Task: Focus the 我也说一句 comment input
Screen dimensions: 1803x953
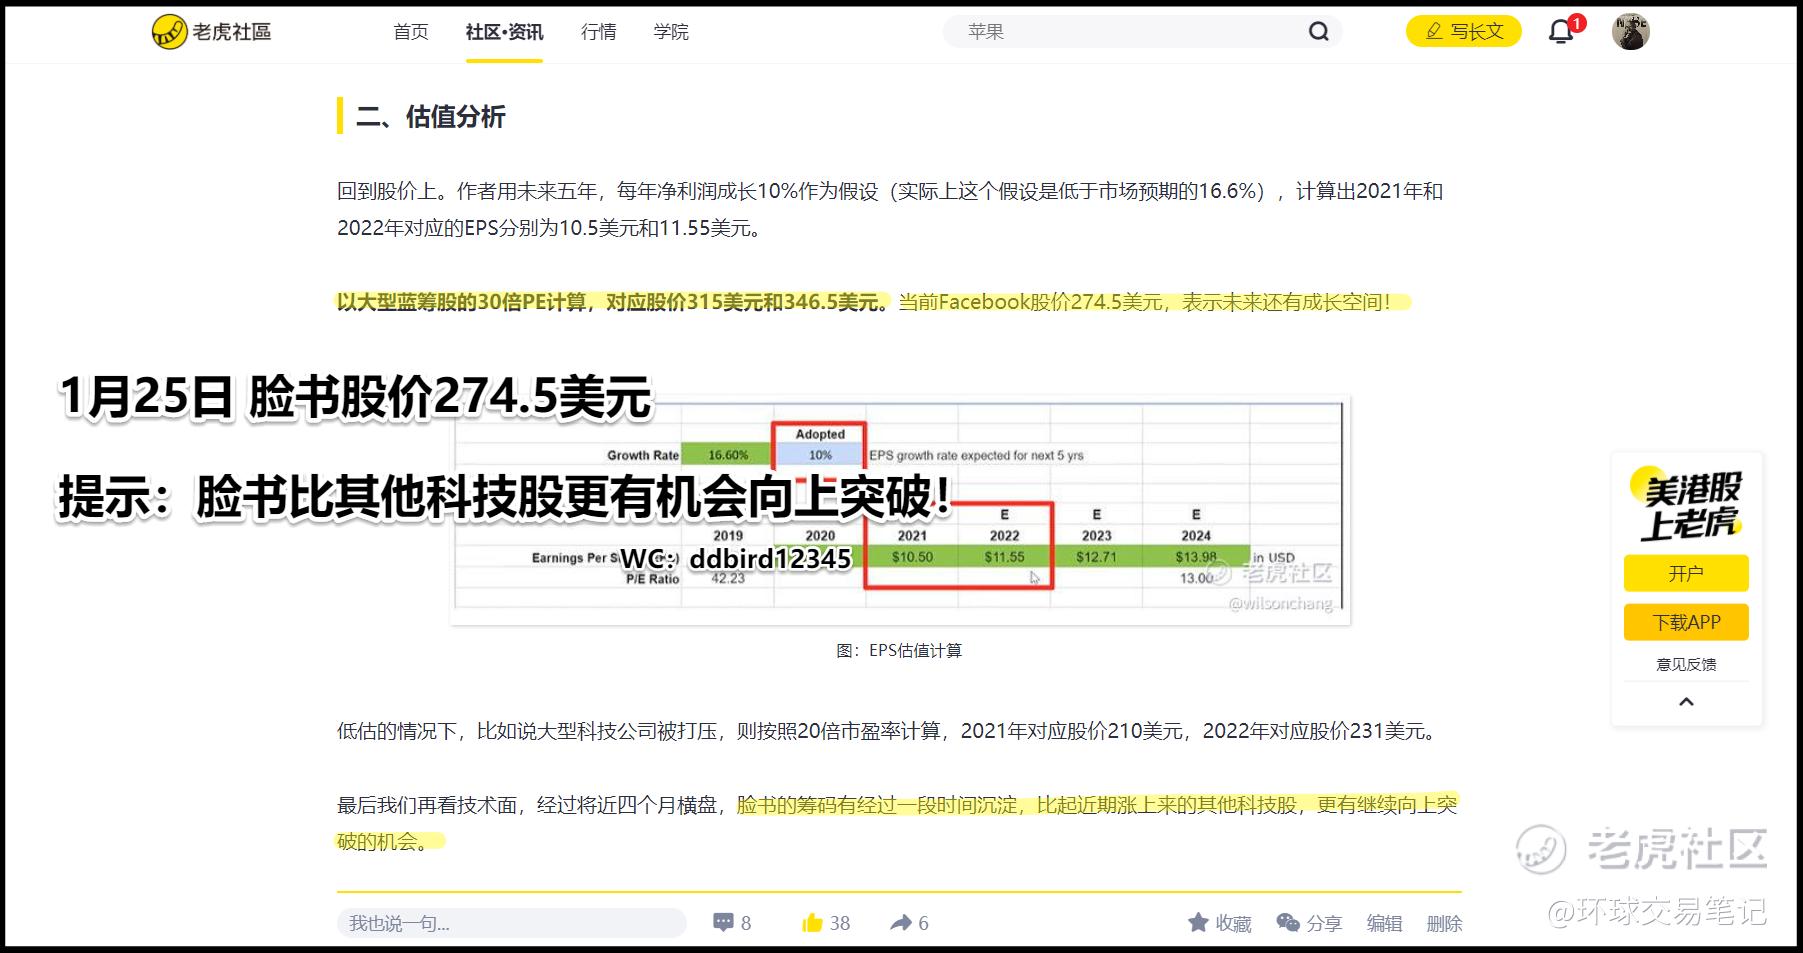Action: pyautogui.click(x=512, y=923)
